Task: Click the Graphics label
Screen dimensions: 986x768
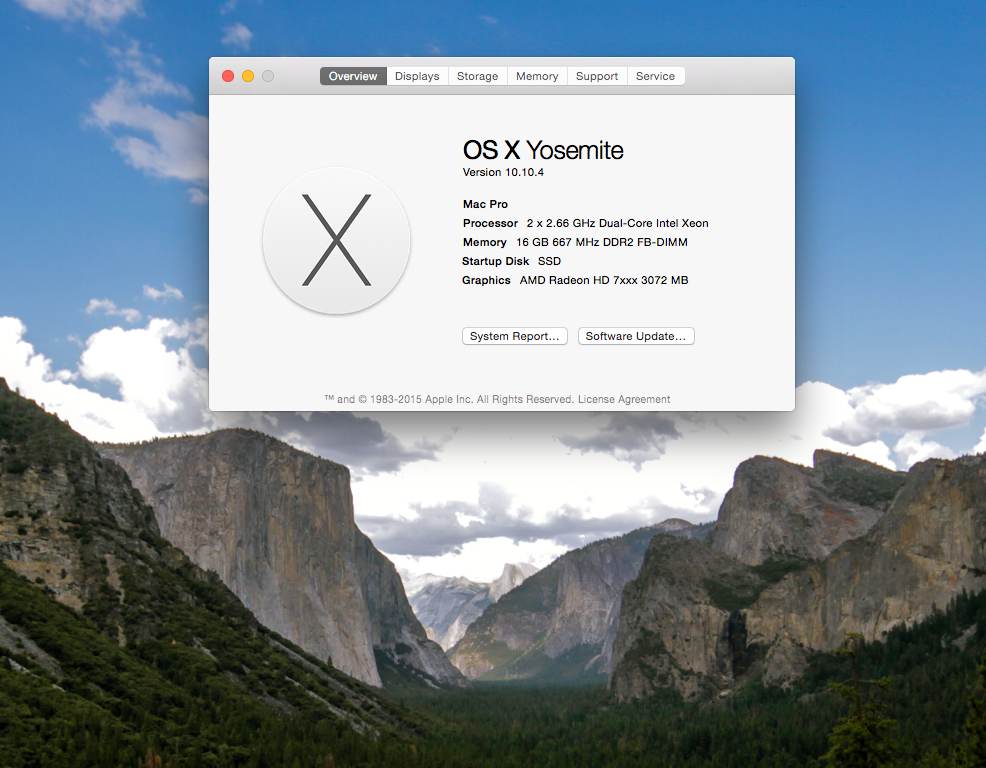Action: (486, 280)
